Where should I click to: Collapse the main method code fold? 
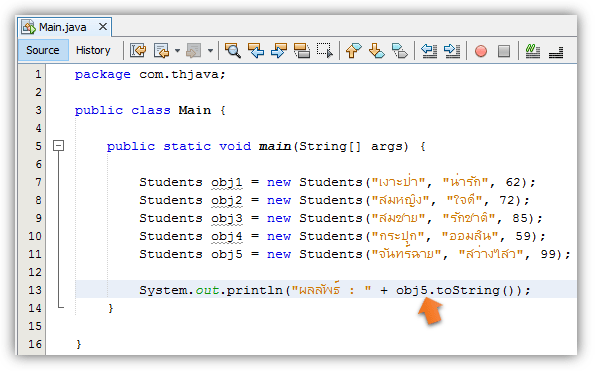[58, 146]
